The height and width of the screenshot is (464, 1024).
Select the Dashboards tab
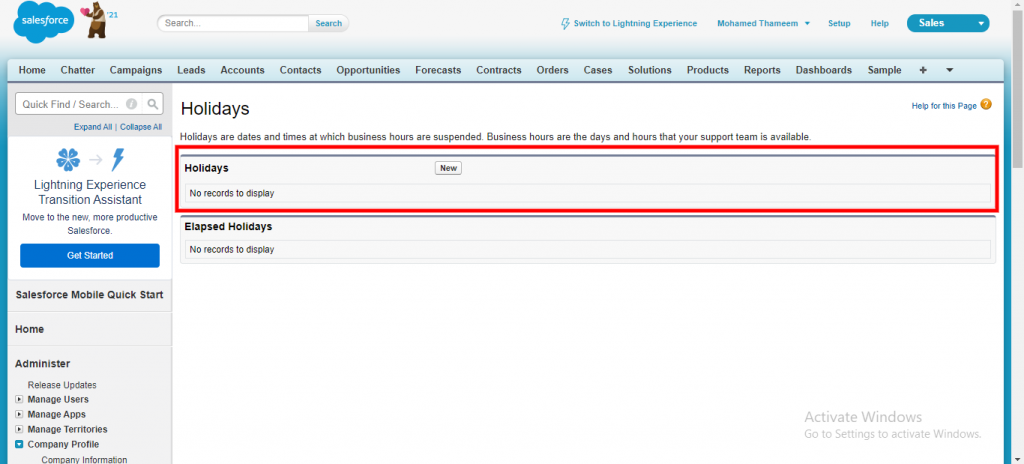(824, 70)
